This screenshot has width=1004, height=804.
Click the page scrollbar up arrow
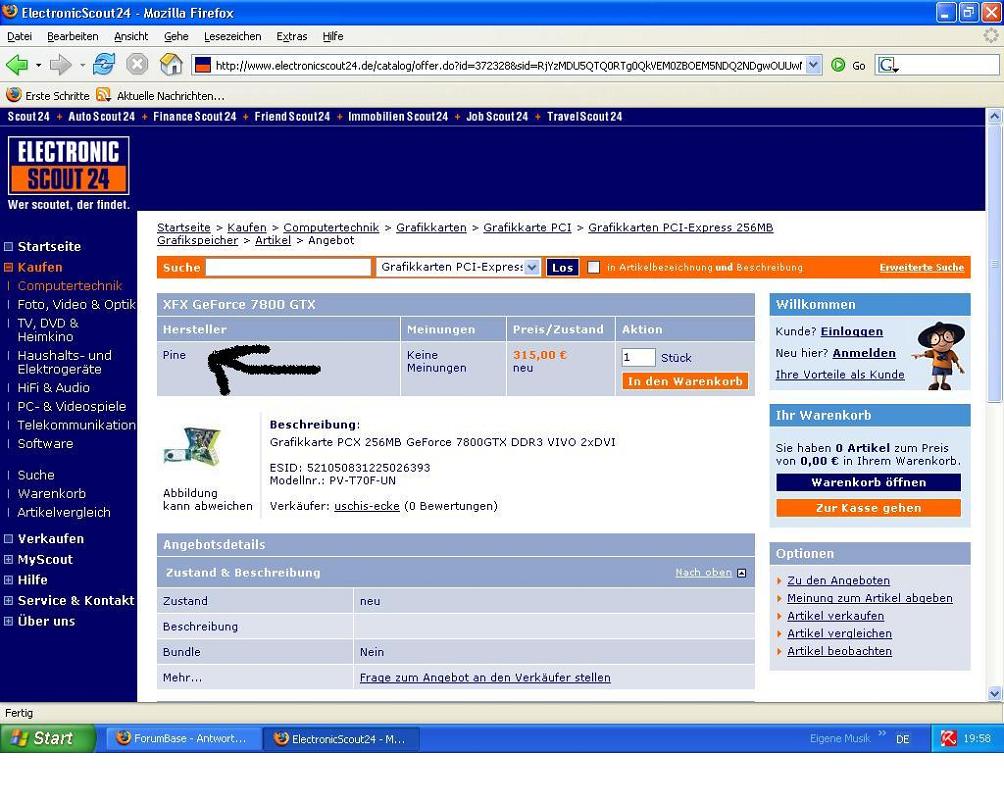pyautogui.click(x=994, y=116)
